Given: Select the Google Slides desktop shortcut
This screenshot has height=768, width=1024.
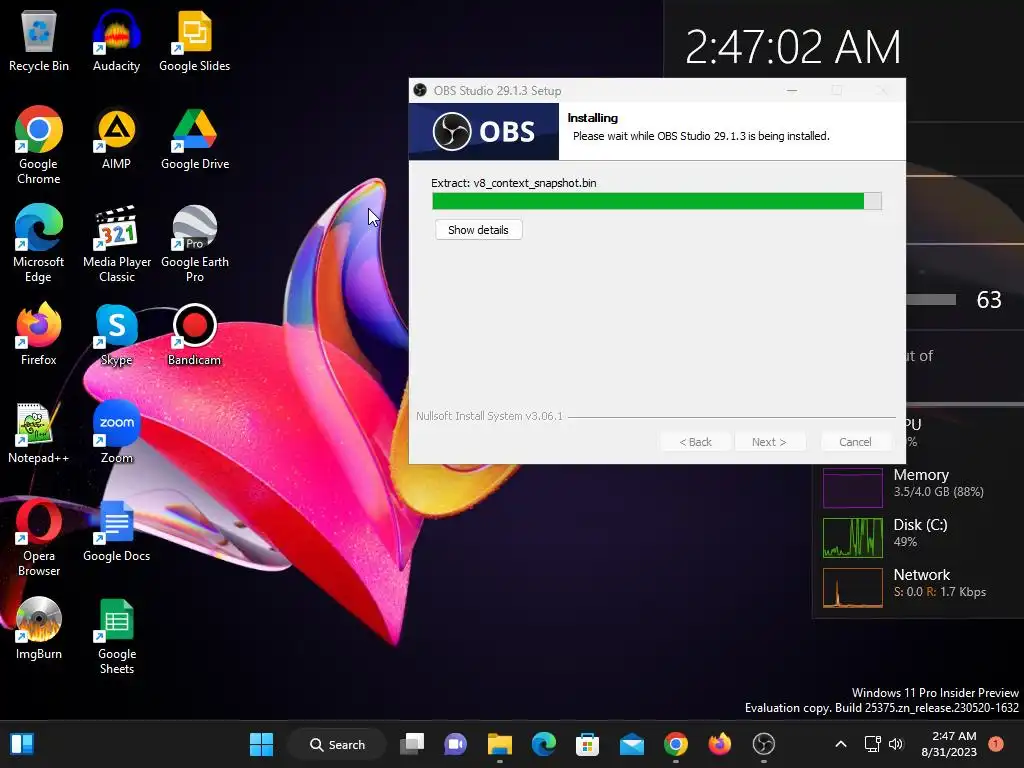Looking at the screenshot, I should [x=195, y=41].
